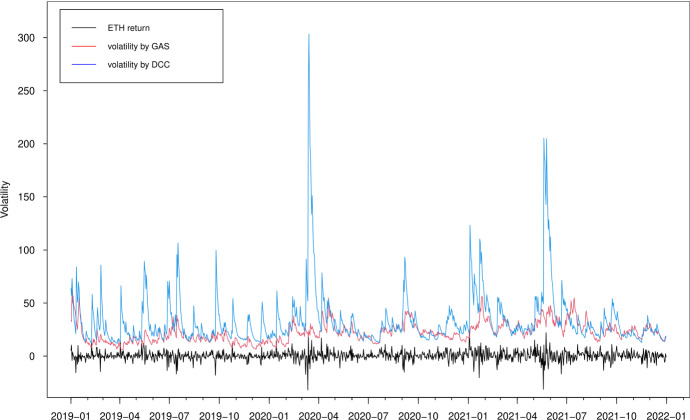Click the 150 y-axis tick label
Viewport: 690px width, 420px height.
37,197
